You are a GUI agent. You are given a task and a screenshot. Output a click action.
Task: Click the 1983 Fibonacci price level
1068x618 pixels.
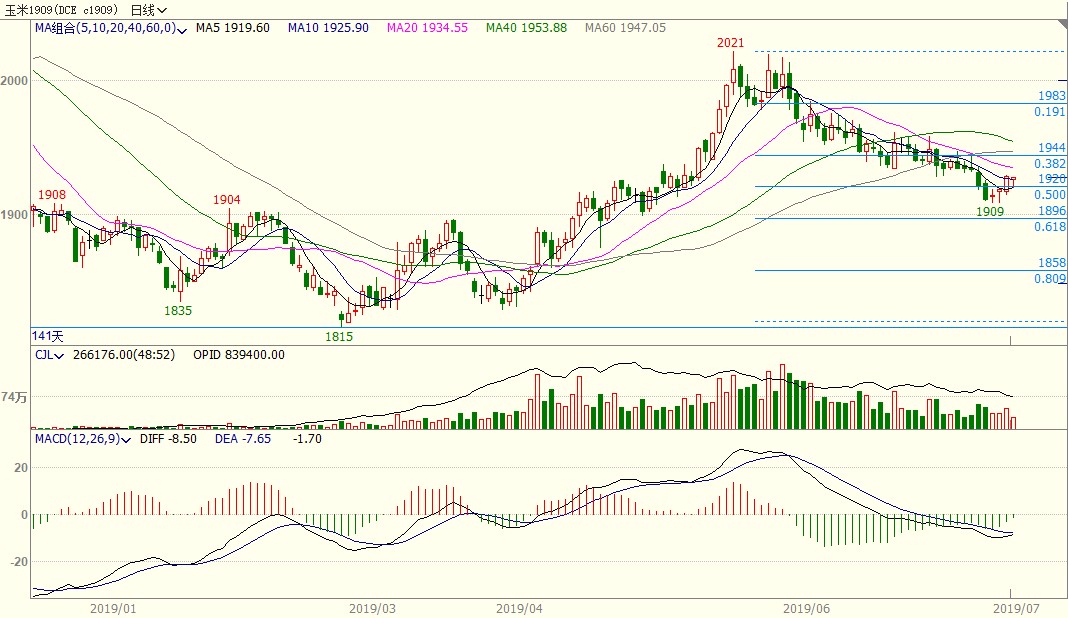(x=1051, y=96)
